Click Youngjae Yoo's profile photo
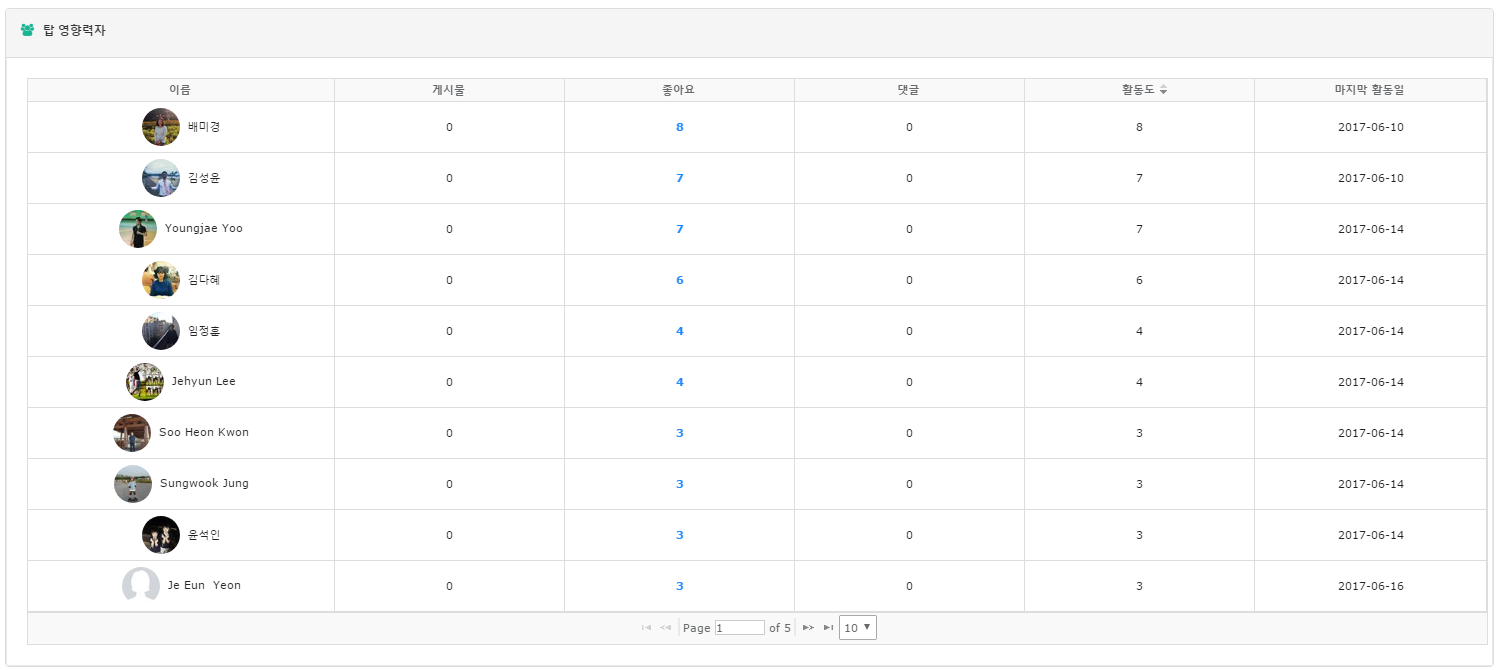This screenshot has width=1499, height=670. (138, 229)
